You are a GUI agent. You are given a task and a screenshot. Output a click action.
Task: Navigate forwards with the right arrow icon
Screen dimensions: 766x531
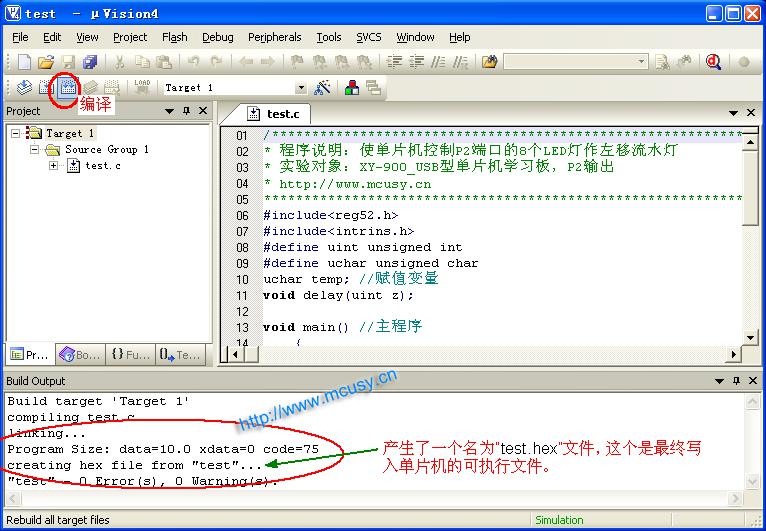(268, 62)
